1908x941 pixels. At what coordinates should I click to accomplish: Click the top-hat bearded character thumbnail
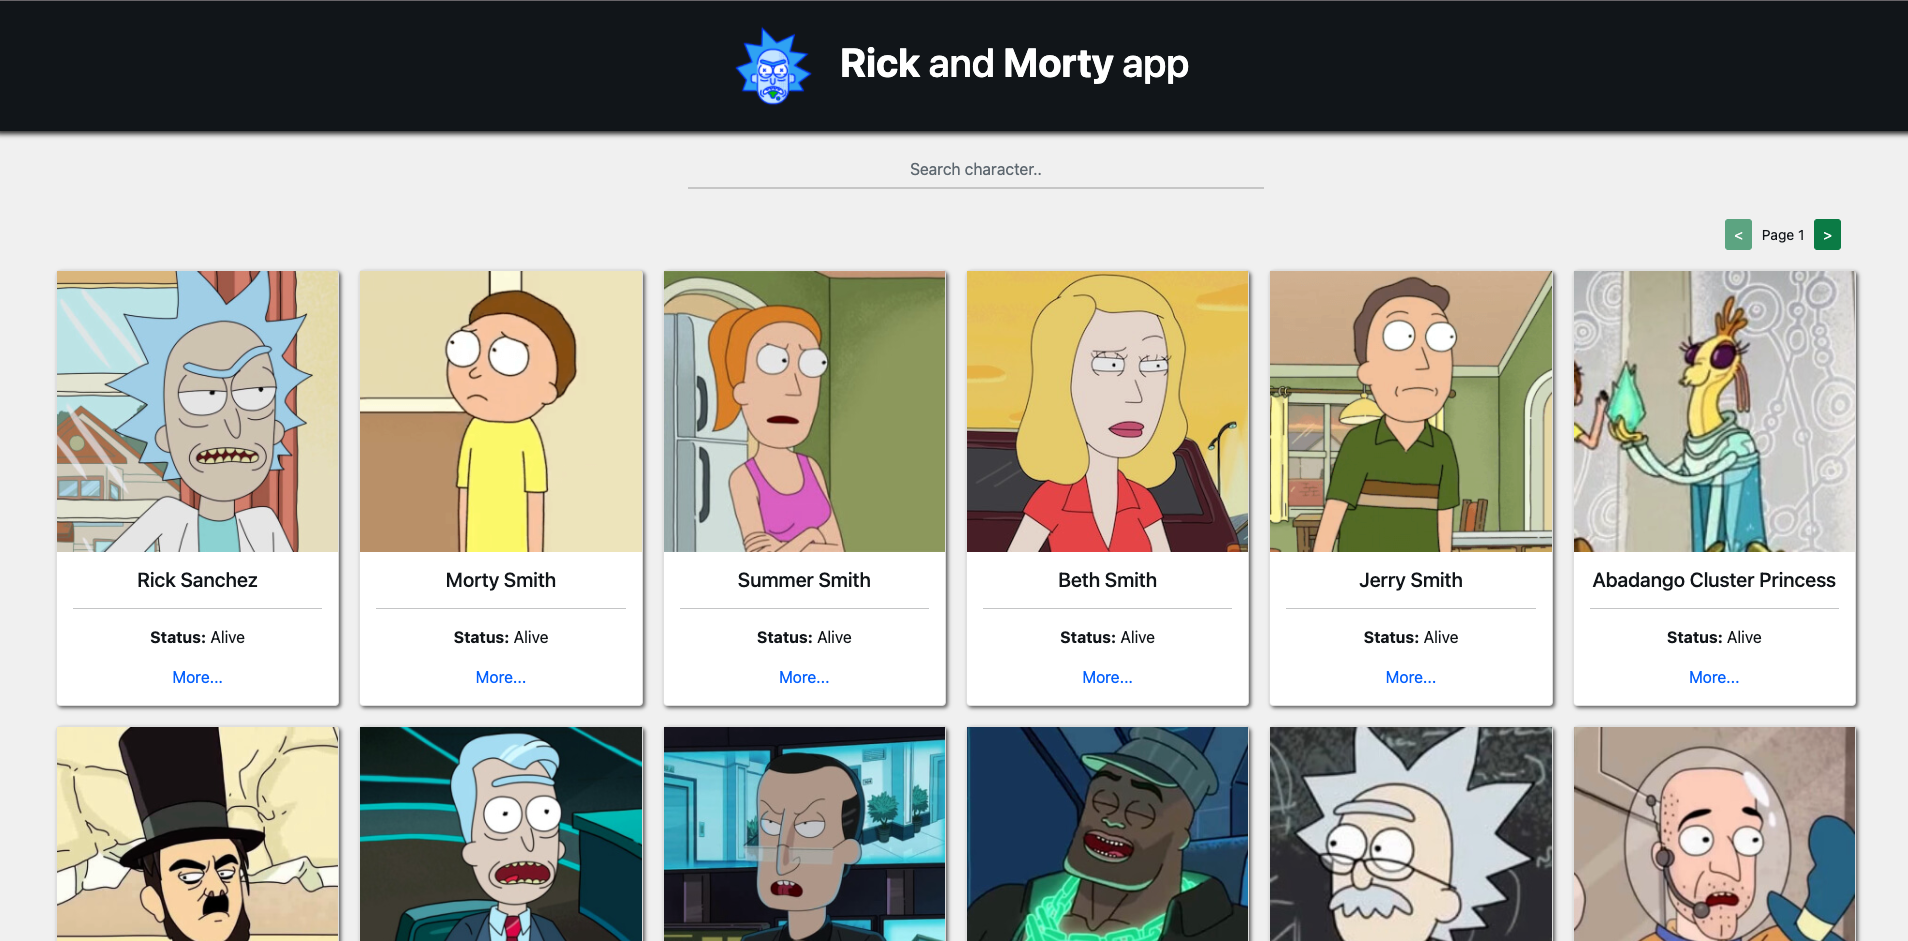197,833
